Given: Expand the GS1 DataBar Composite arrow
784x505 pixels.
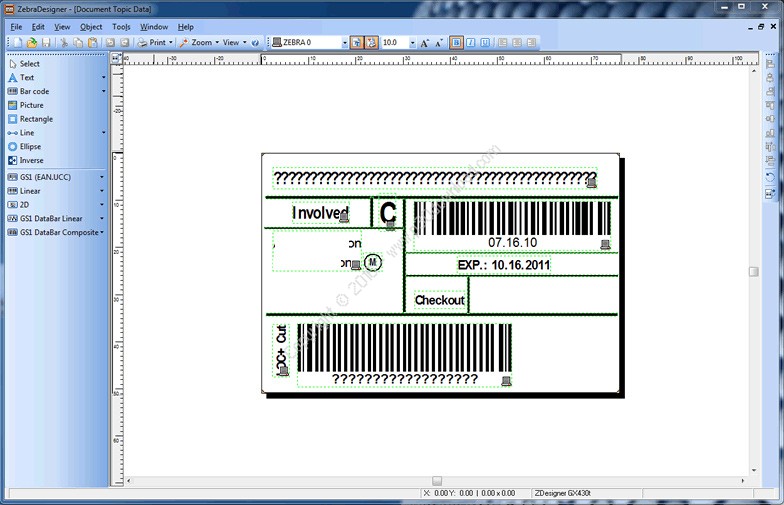Looking at the screenshot, I should point(102,232).
